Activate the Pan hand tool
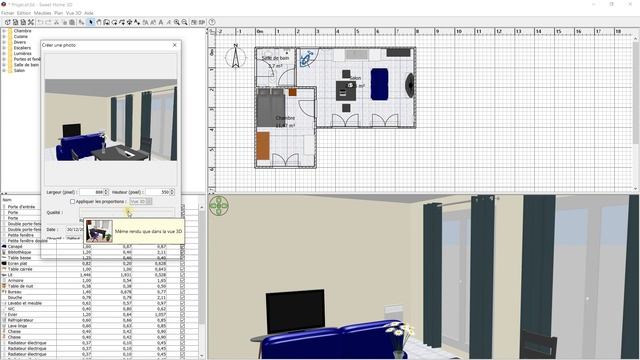 98,22
